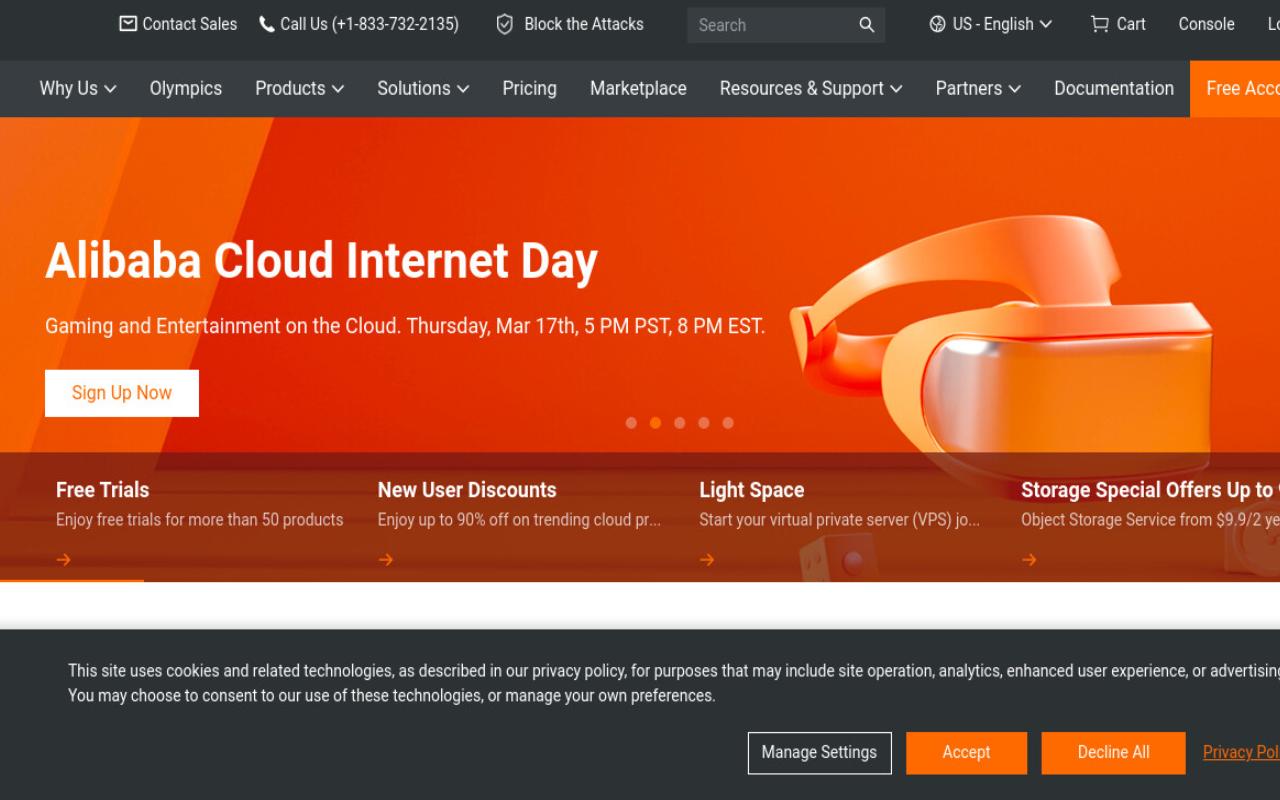Screen dimensions: 1280x800
Task: Click the globe icon for language
Action: [x=937, y=24]
